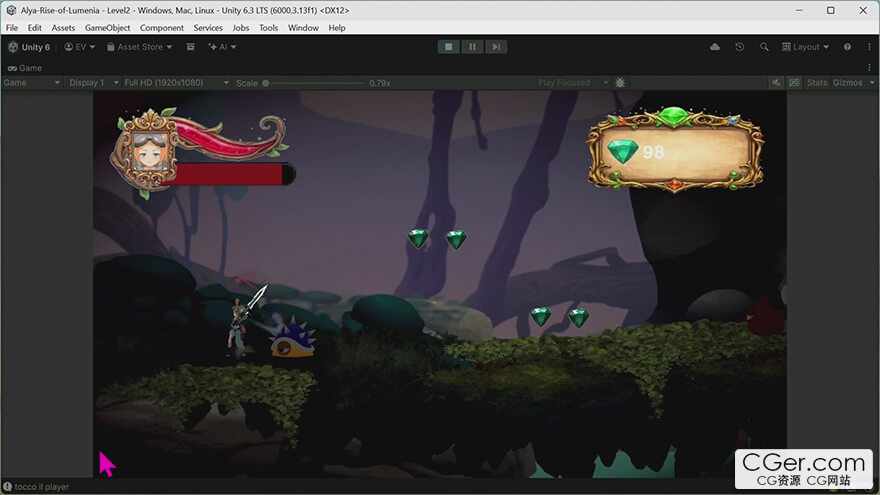Viewport: 880px width, 495px height.
Task: Toggle the Game view shortcuts icon
Action: pos(794,82)
